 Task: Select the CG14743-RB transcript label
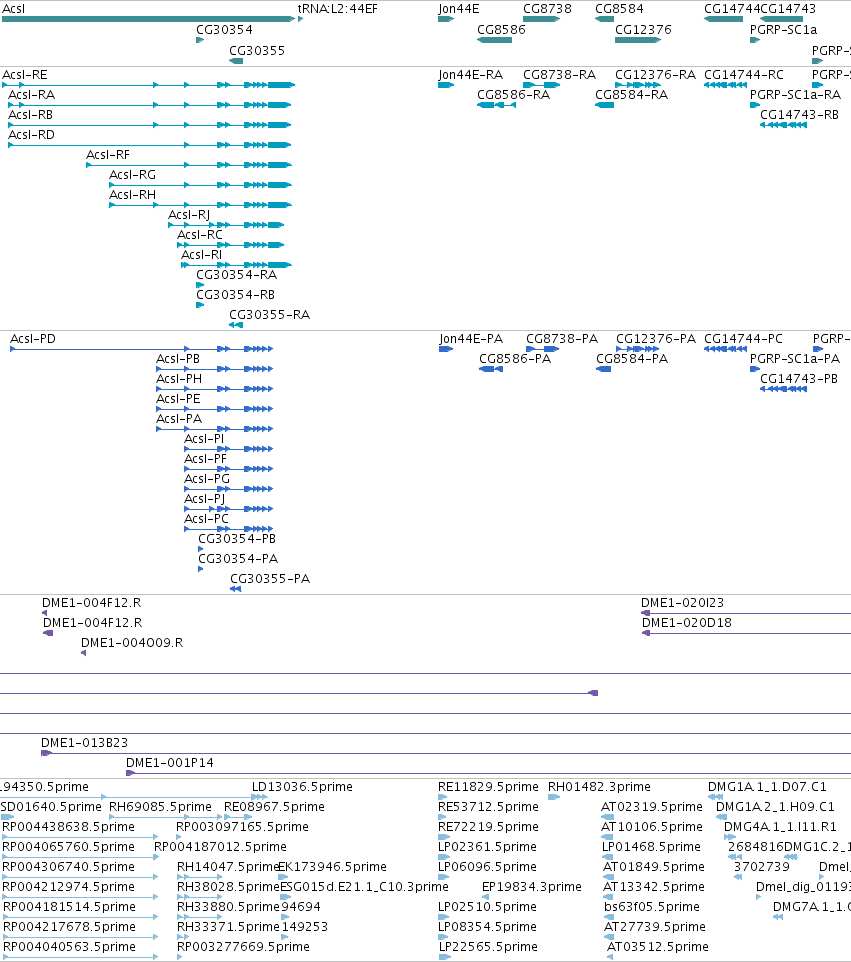coord(799,115)
